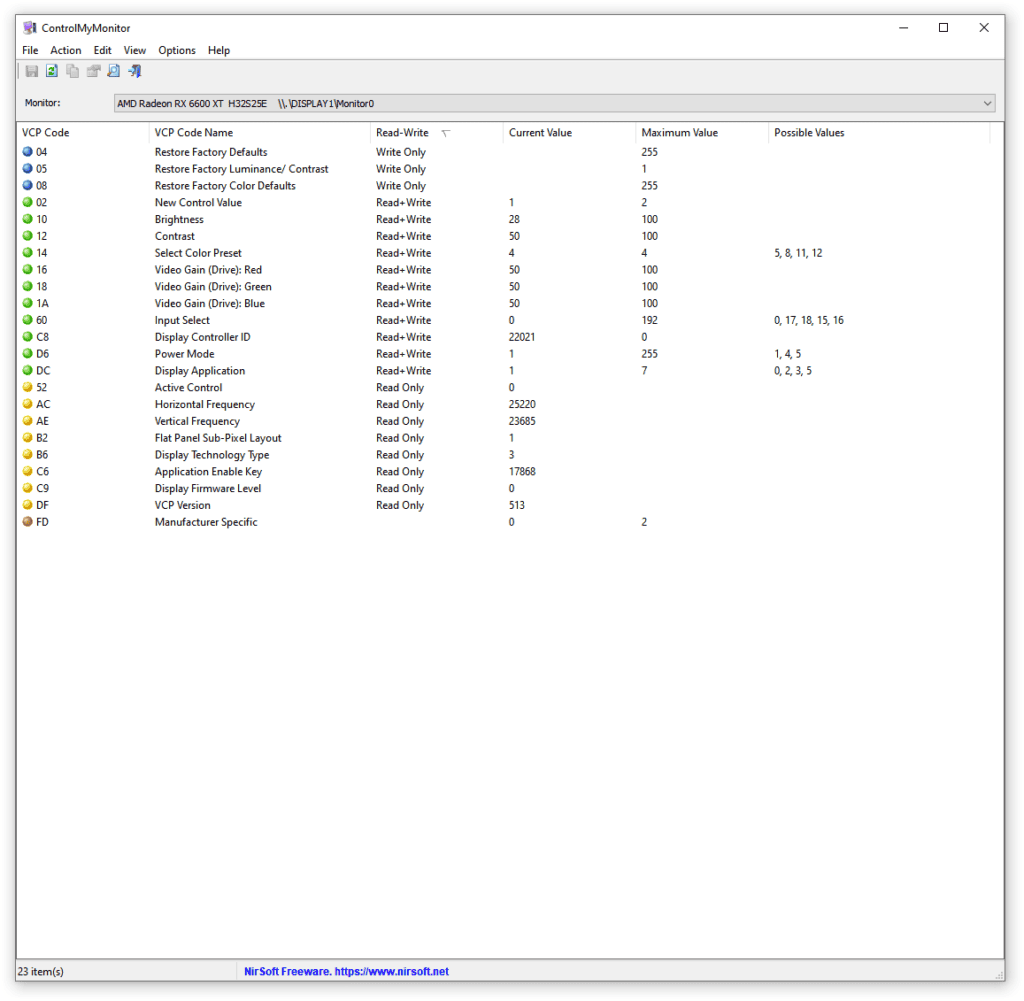Click the ControlMyMonitor title bar icon
This screenshot has height=1001, width=1024.
(x=30, y=27)
